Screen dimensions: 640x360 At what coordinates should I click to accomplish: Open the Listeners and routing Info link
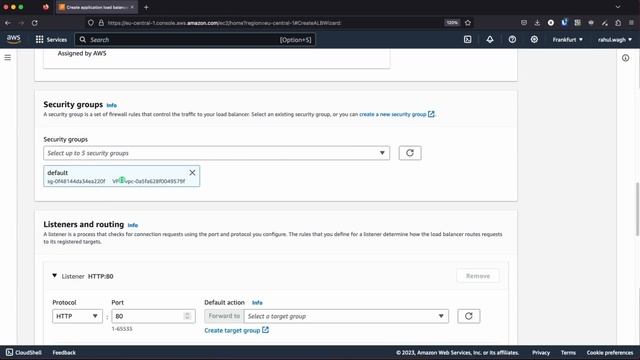click(133, 225)
